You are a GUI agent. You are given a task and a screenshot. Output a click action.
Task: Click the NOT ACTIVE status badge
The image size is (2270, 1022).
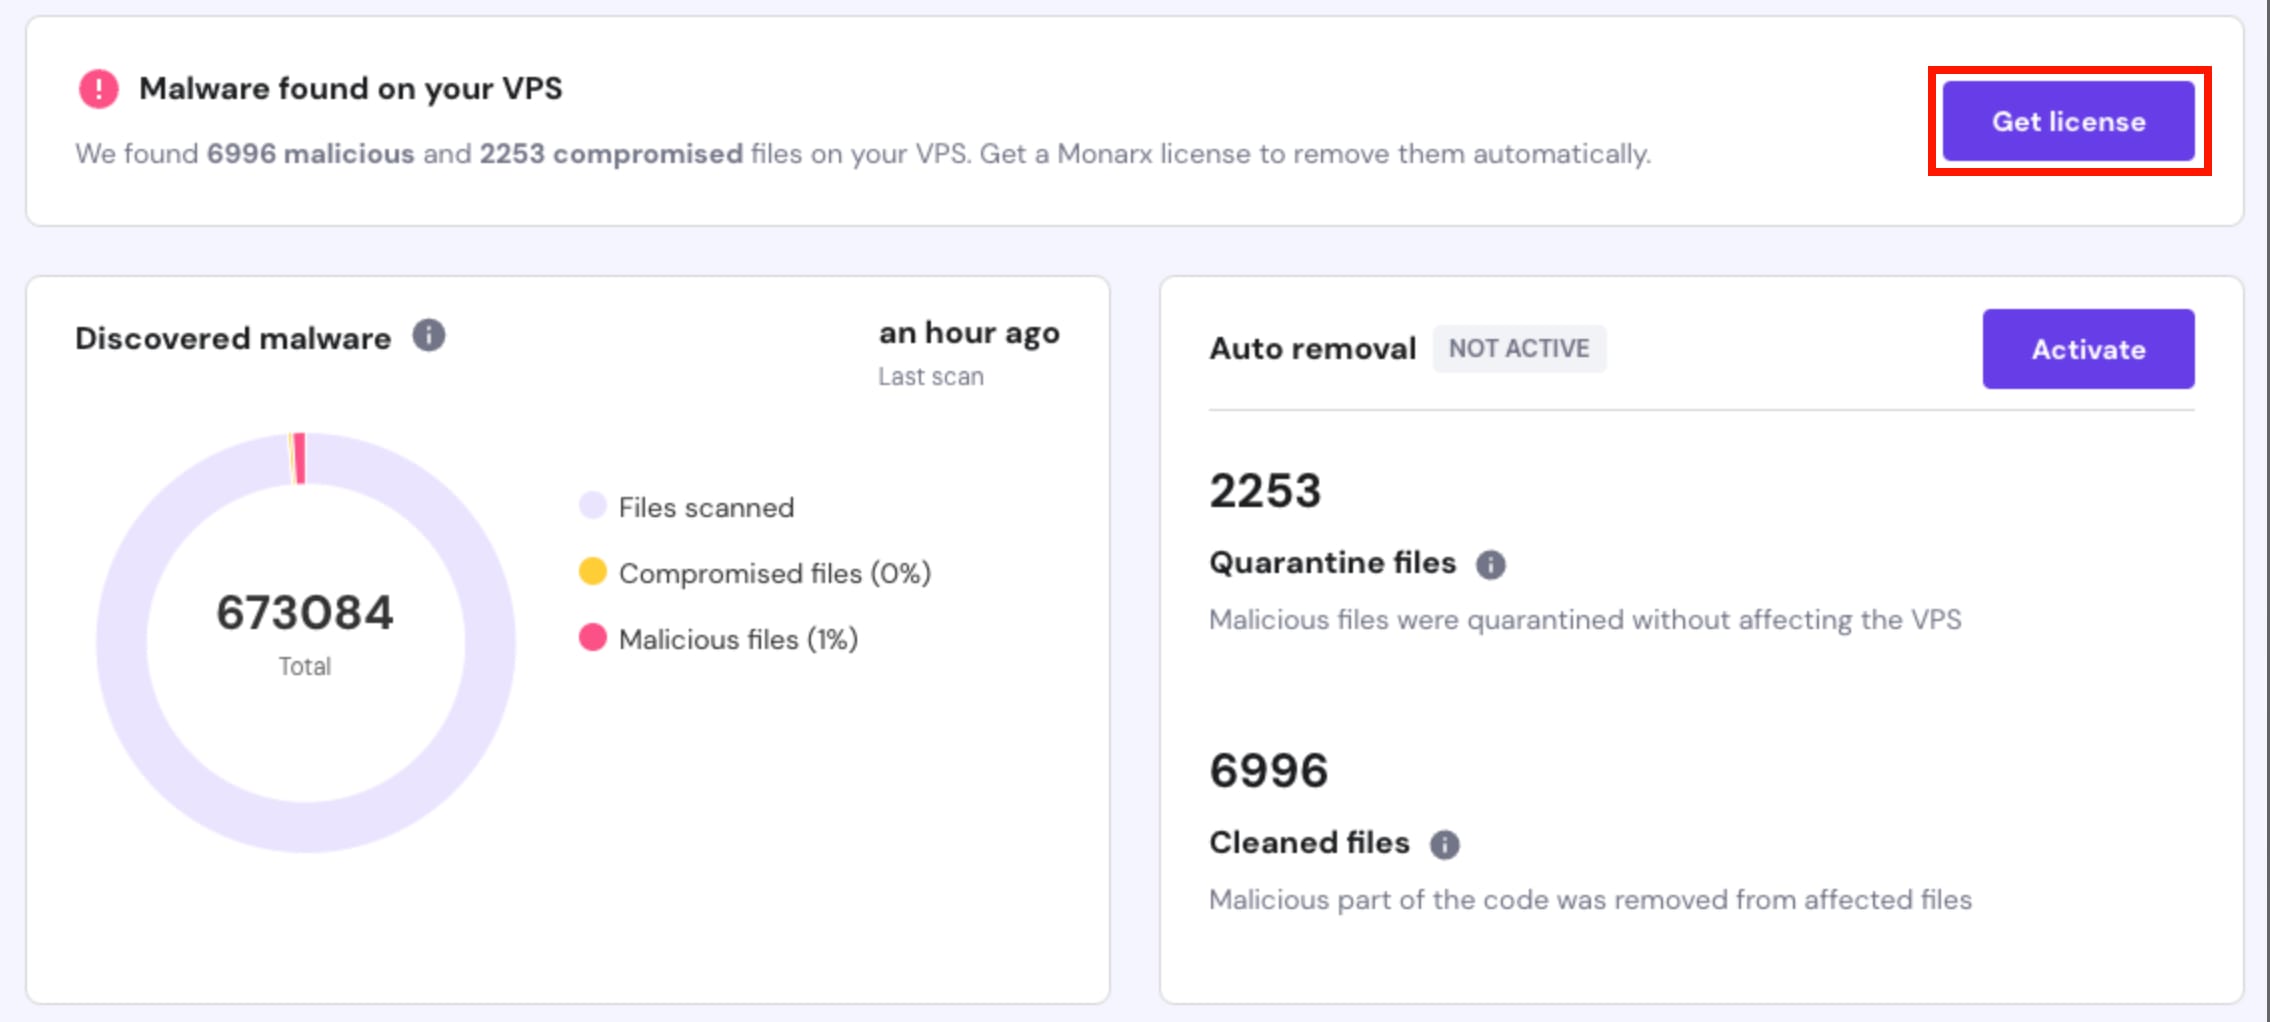click(x=1519, y=348)
